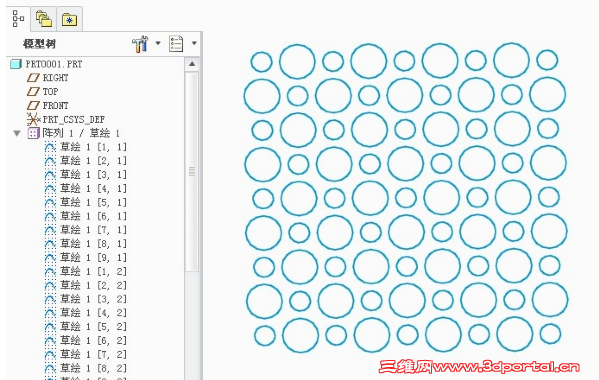Open the Folder Browser tab
Viewport: 599px width, 380px height.
[44, 19]
